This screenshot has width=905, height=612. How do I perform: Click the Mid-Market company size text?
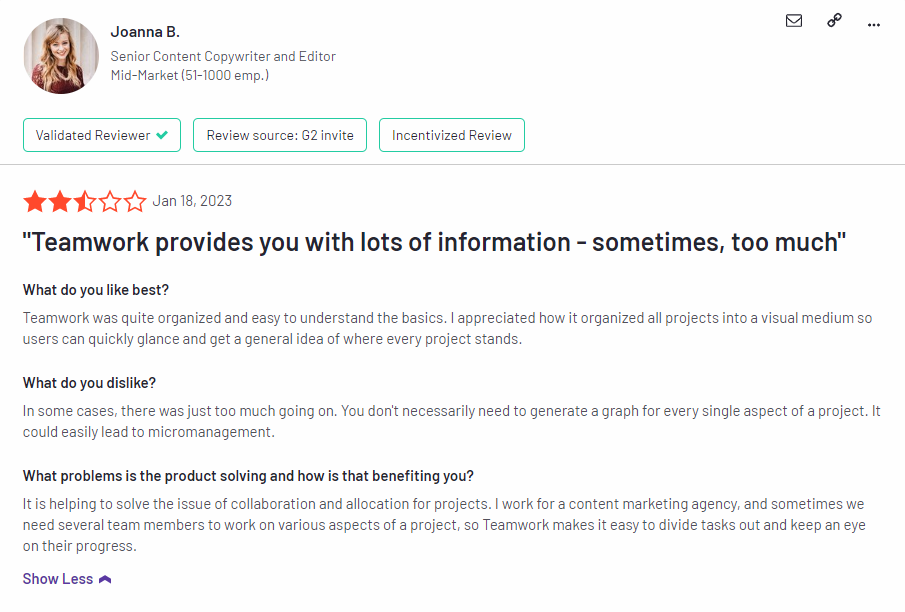pyautogui.click(x=189, y=75)
